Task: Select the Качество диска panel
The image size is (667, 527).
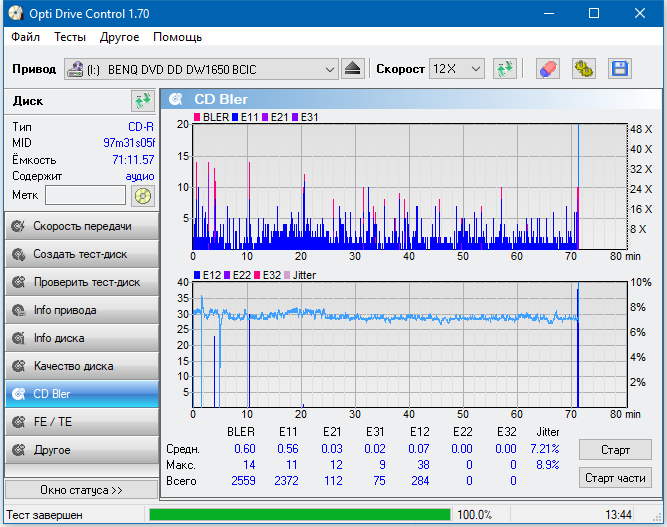Action: [x=81, y=366]
